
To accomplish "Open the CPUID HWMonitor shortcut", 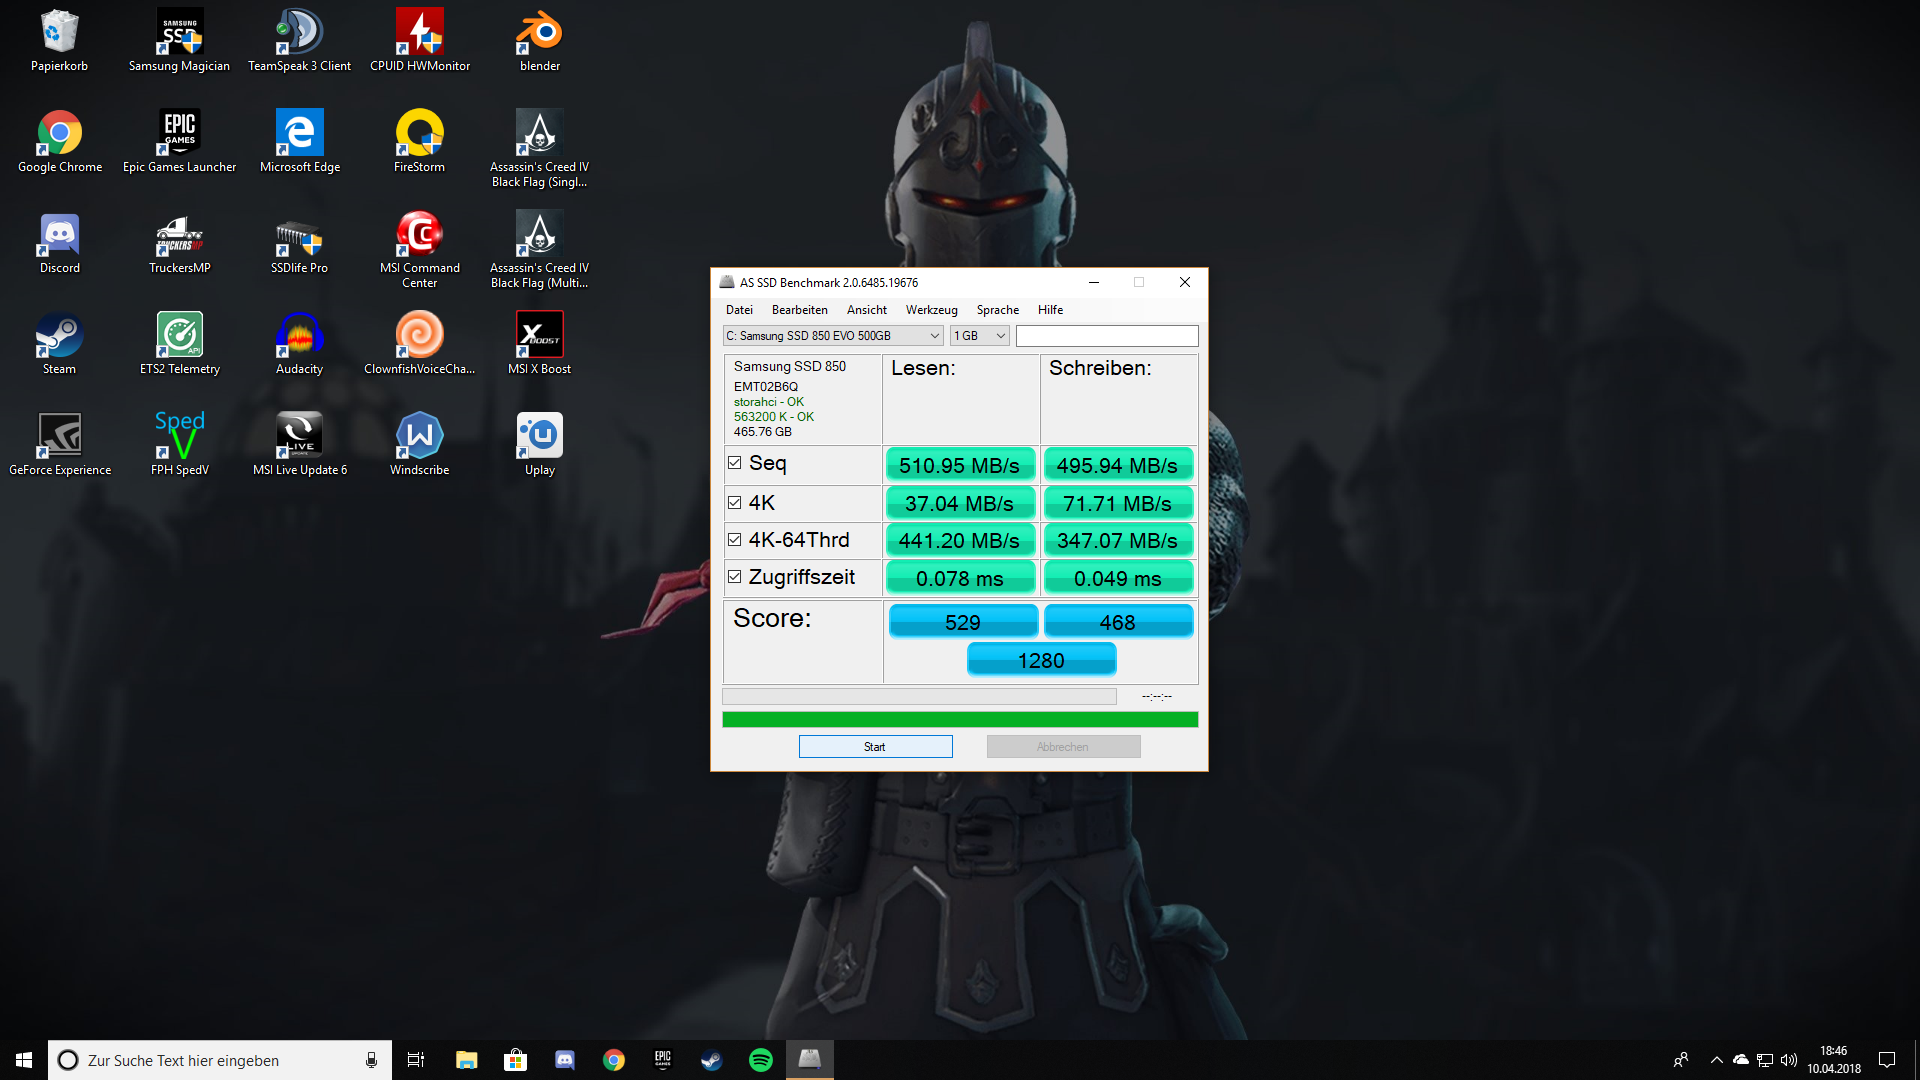I will click(x=420, y=41).
